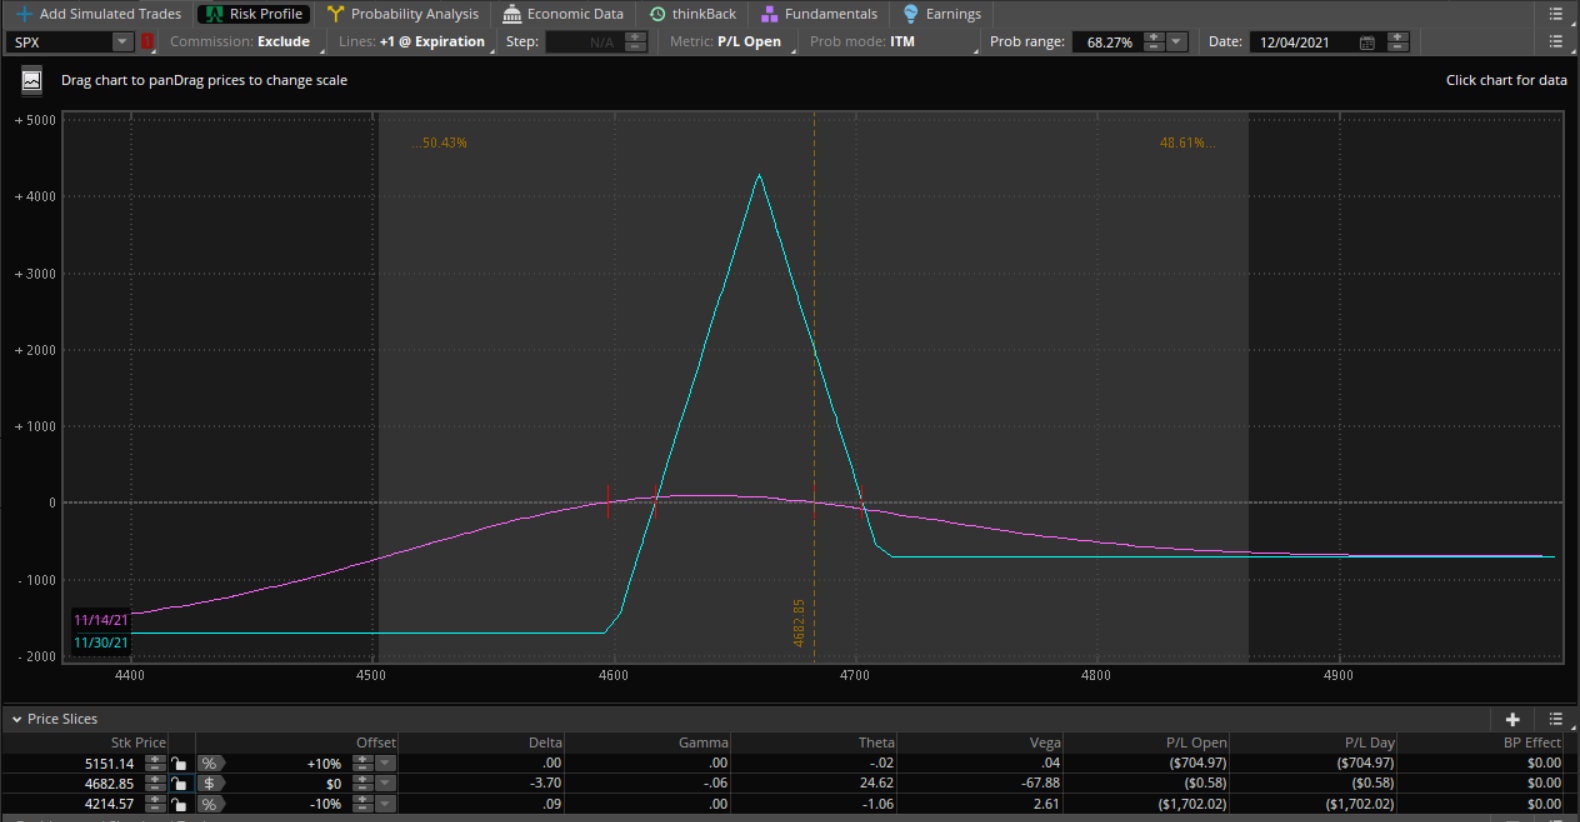Click the 24.62 Theta value

point(877,783)
